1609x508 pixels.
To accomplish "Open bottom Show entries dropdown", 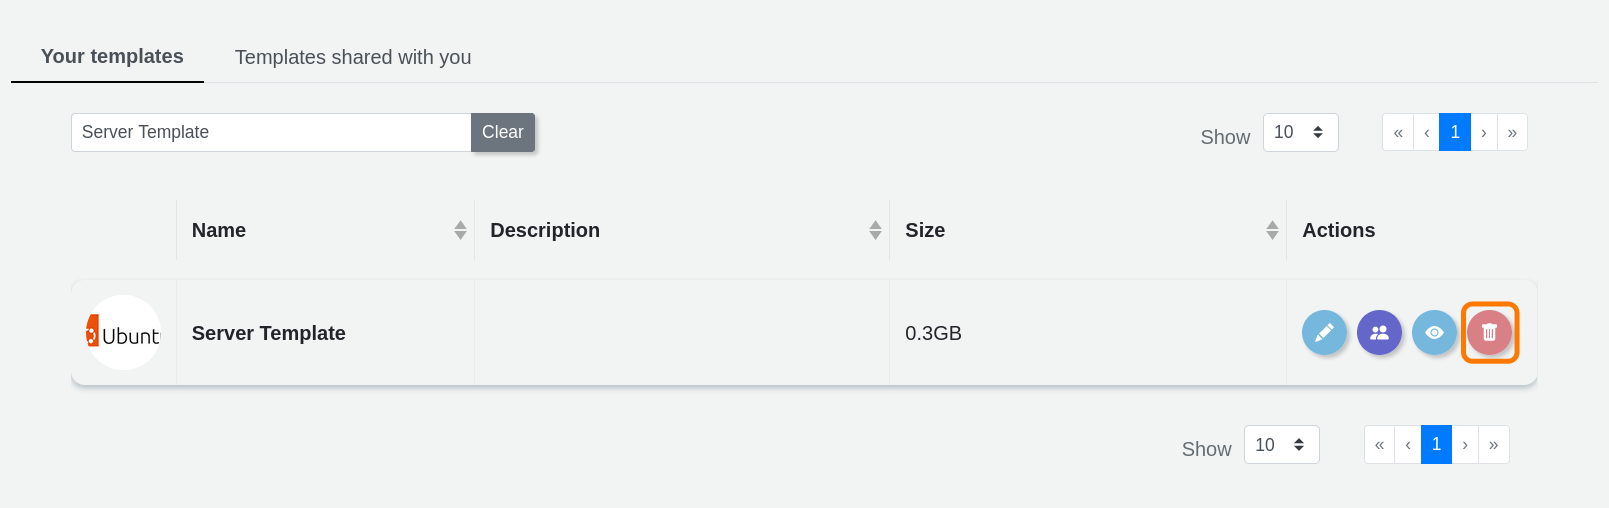I will 1281,445.
